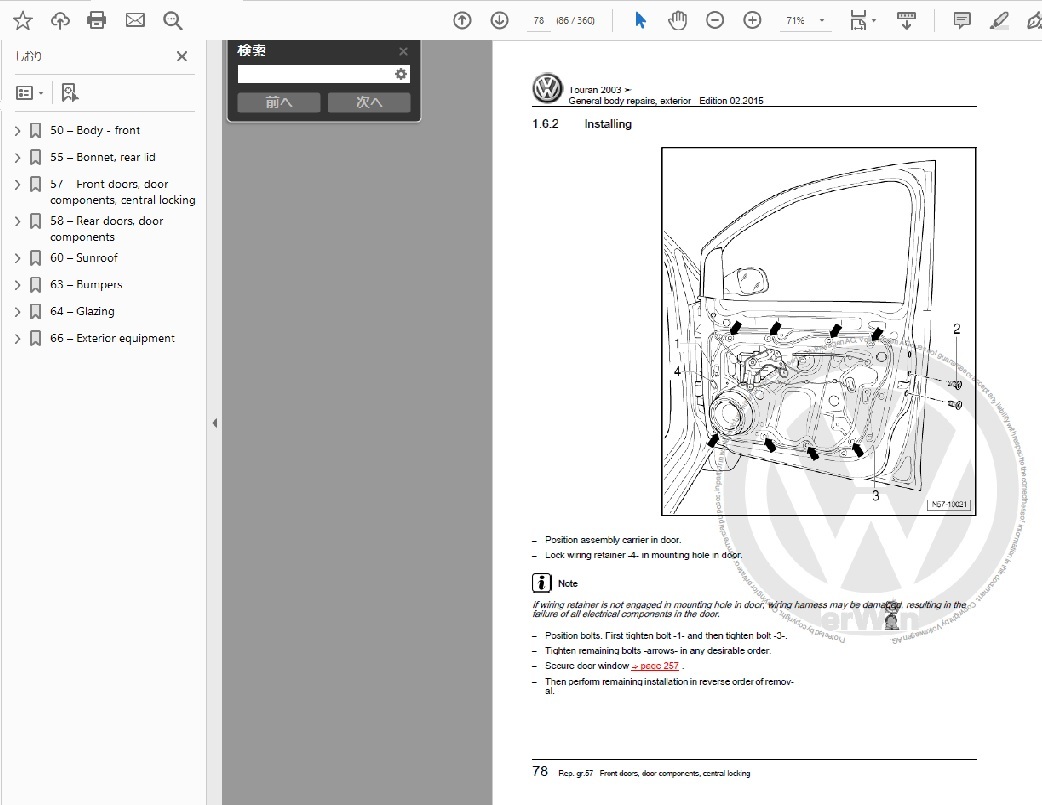Click the cloud upload icon
The height and width of the screenshot is (805, 1042).
[60, 20]
